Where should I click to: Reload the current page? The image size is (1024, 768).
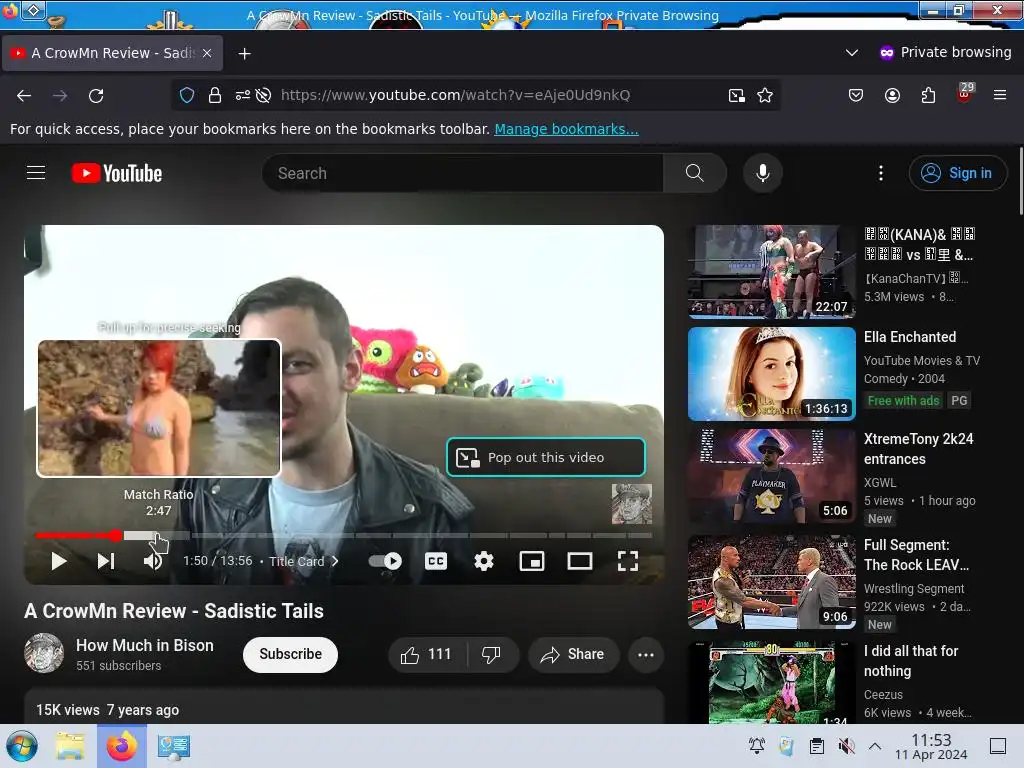coord(96,95)
